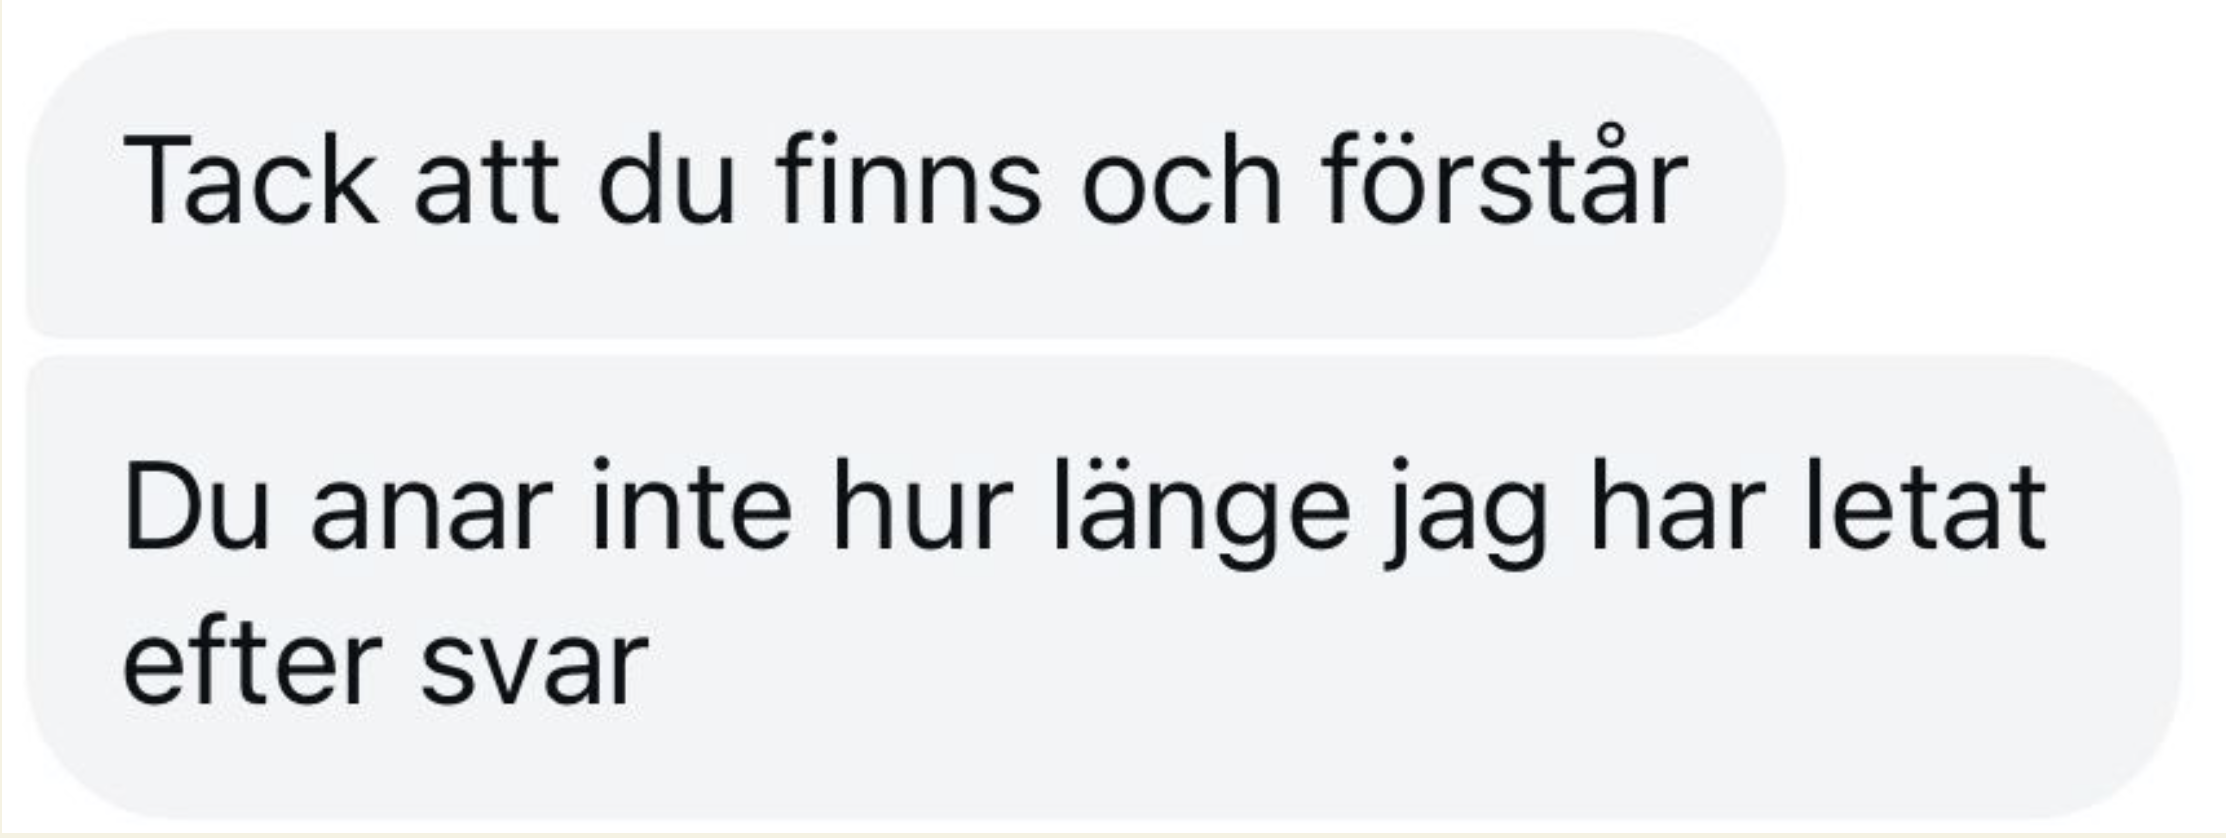
Task: Click the word "hur" in second message
Action: click(x=922, y=503)
